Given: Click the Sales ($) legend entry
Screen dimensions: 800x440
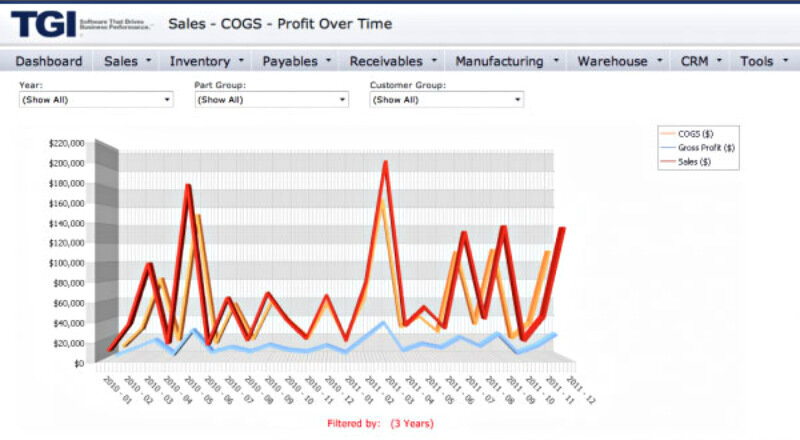Looking at the screenshot, I should tap(700, 161).
